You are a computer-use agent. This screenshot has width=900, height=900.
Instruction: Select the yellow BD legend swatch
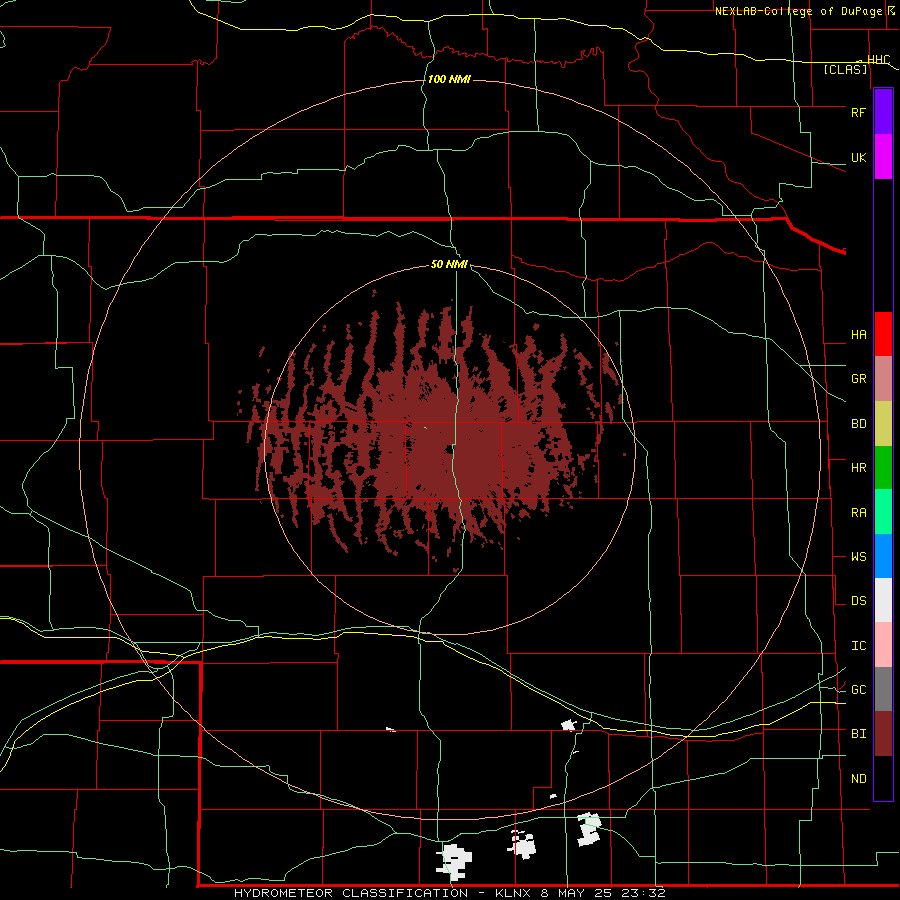click(x=883, y=424)
